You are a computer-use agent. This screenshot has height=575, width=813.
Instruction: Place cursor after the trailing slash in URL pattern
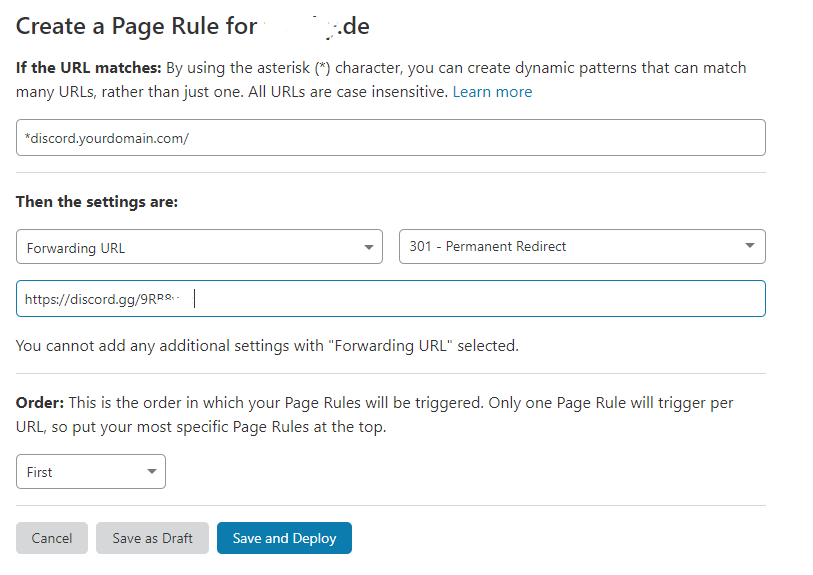[190, 138]
